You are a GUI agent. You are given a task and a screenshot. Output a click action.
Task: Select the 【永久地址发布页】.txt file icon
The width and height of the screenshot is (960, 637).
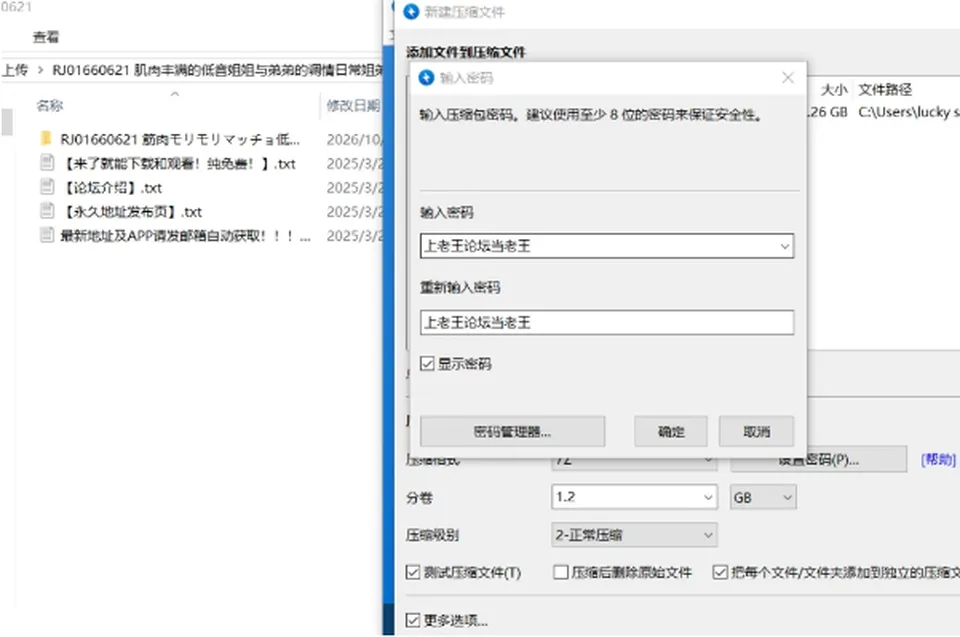(47, 211)
